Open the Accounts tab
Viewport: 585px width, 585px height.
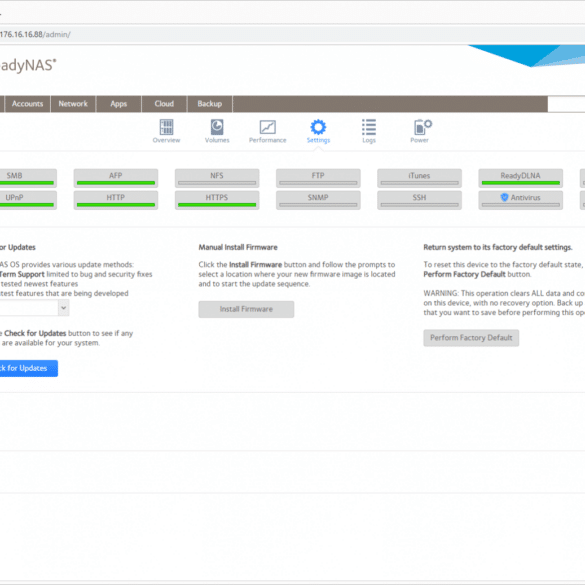point(27,104)
